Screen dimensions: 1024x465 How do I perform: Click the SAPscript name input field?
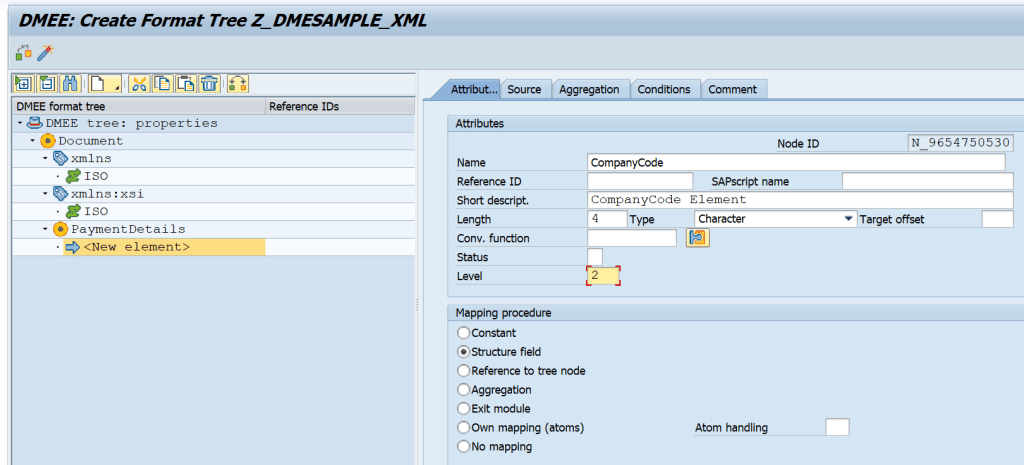(927, 182)
